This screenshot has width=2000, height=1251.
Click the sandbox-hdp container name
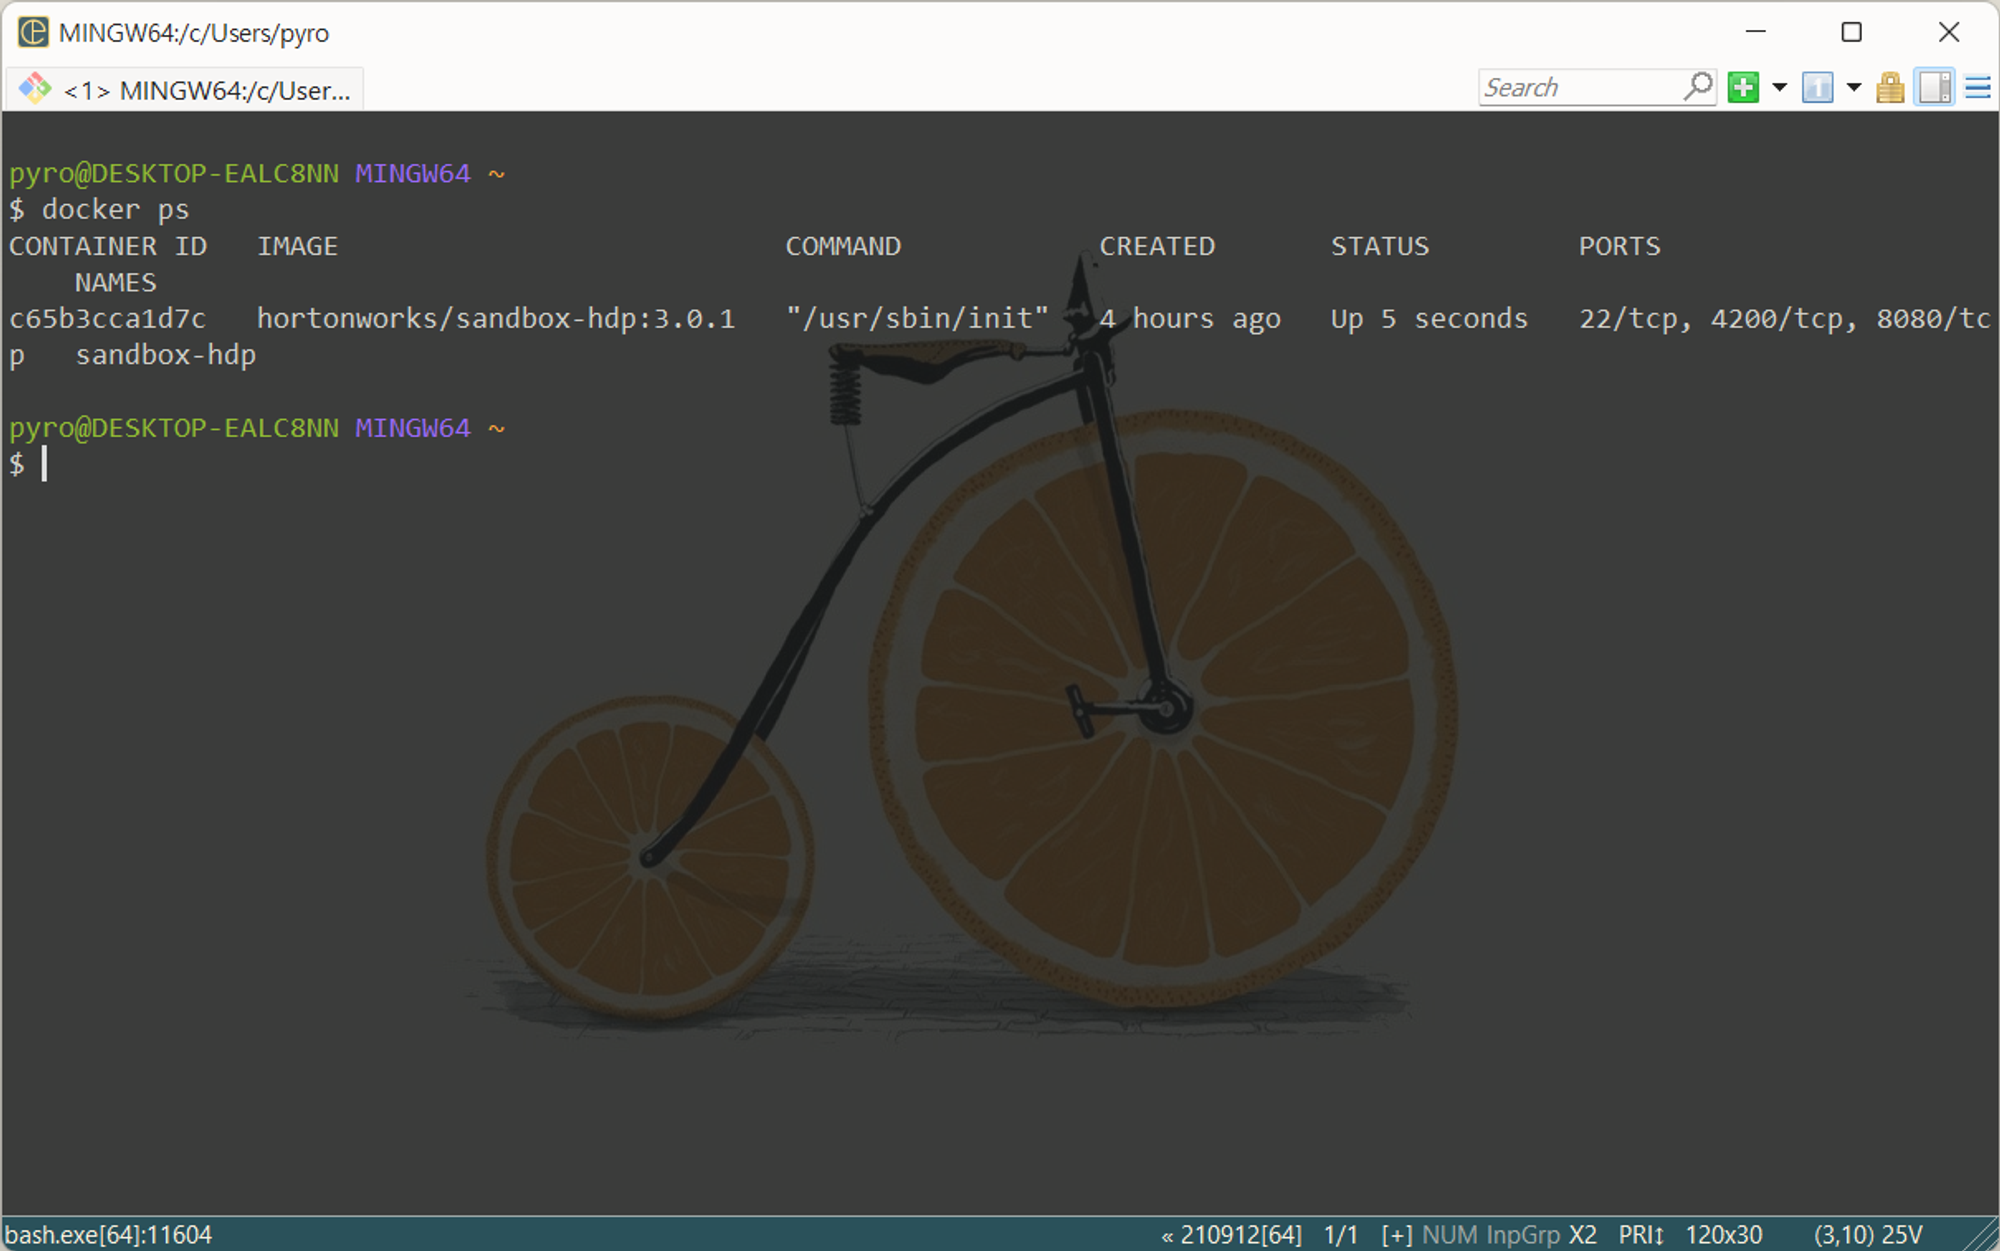pyautogui.click(x=166, y=355)
